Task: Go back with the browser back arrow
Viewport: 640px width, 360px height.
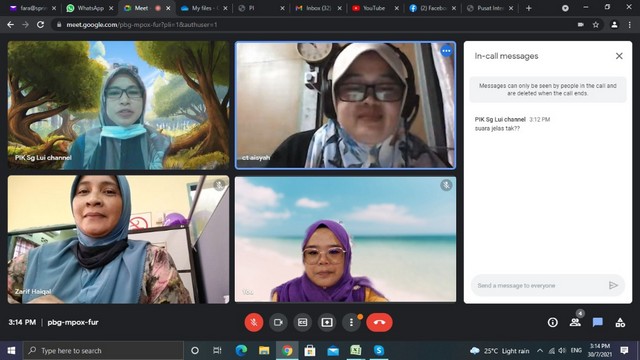Action: pyautogui.click(x=11, y=24)
